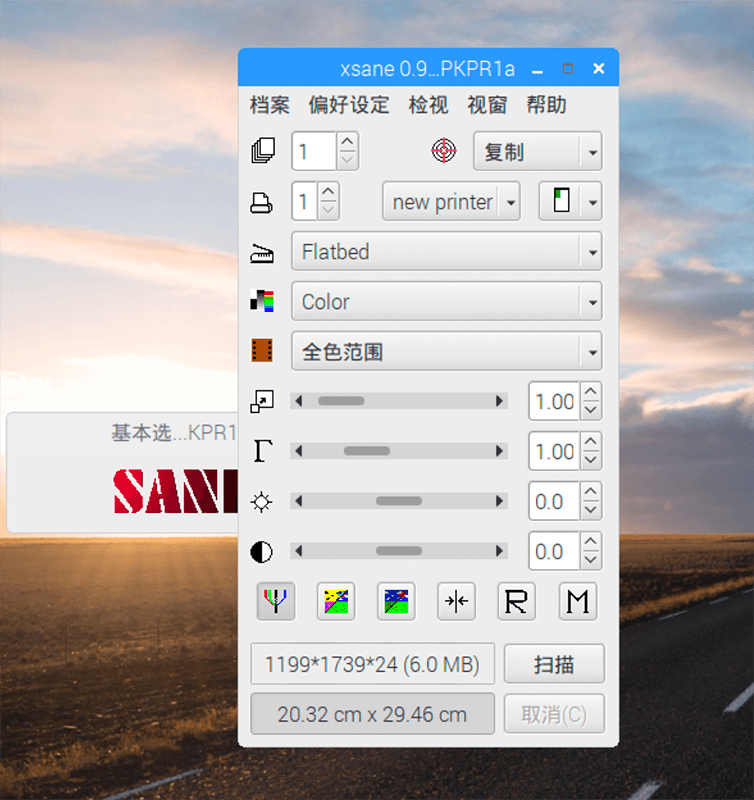This screenshot has height=800, width=754.
Task: Click the contrast slider handle
Action: click(399, 551)
